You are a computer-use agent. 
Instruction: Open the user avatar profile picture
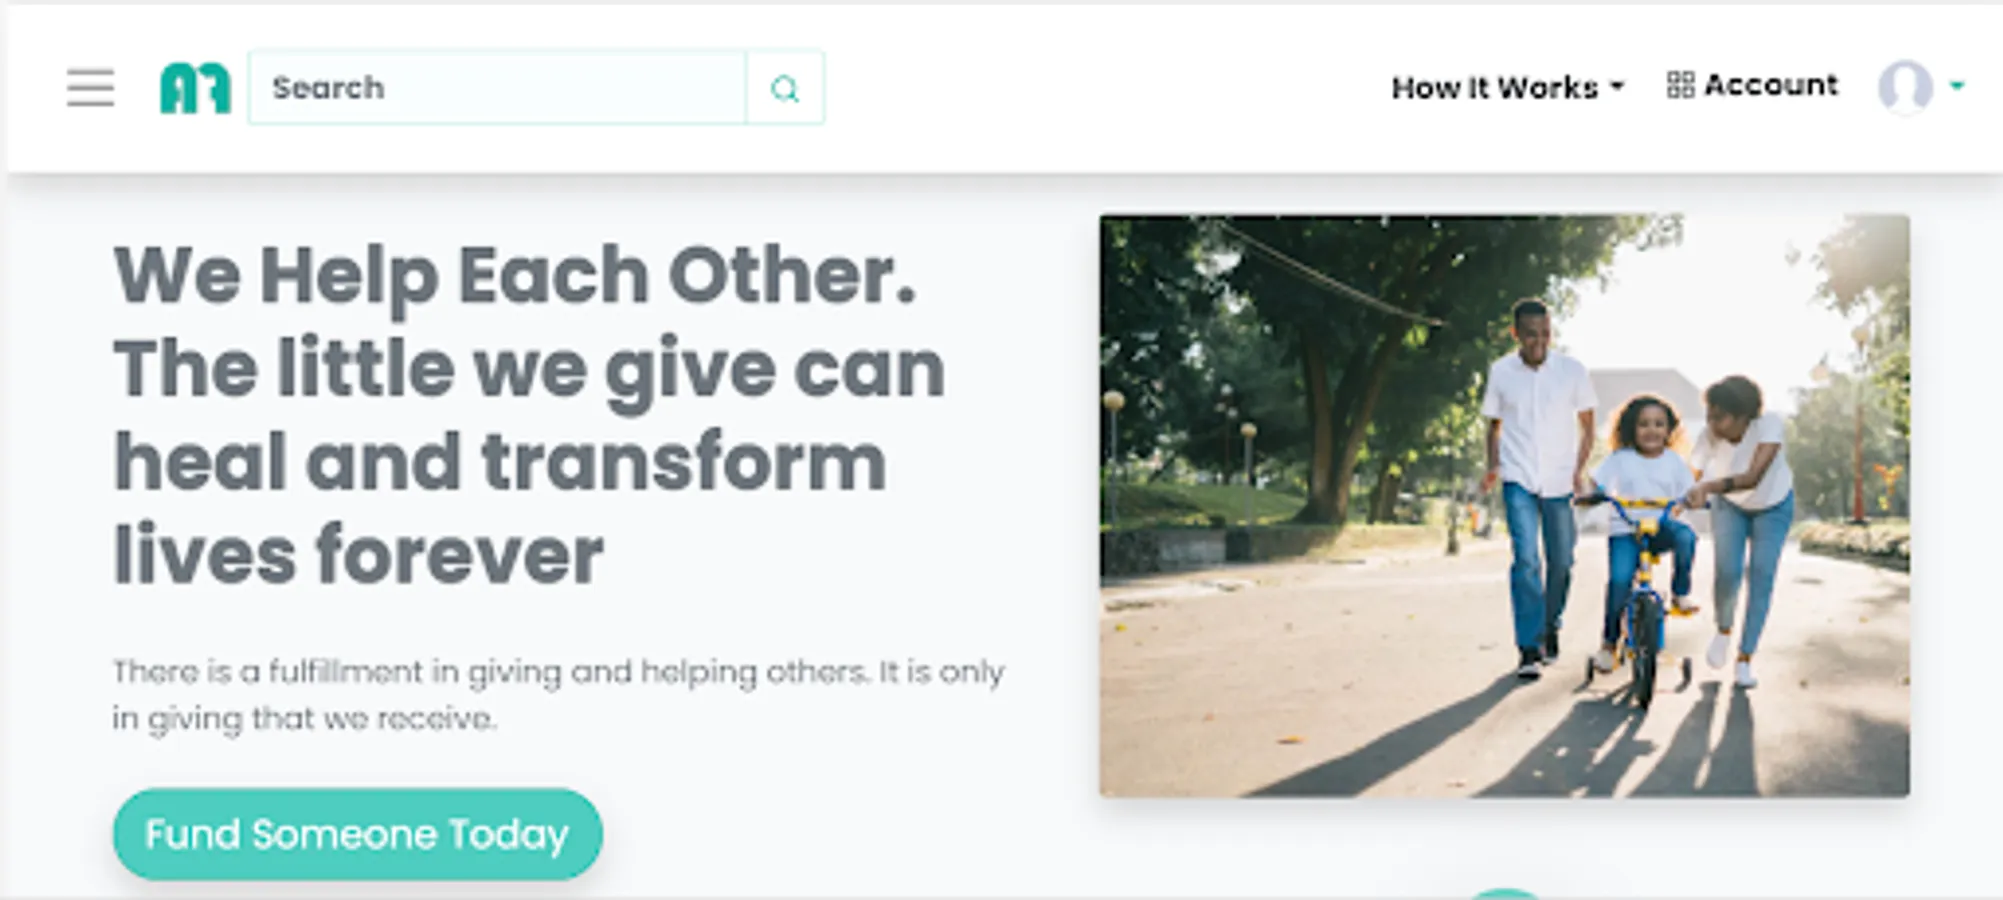click(1905, 87)
